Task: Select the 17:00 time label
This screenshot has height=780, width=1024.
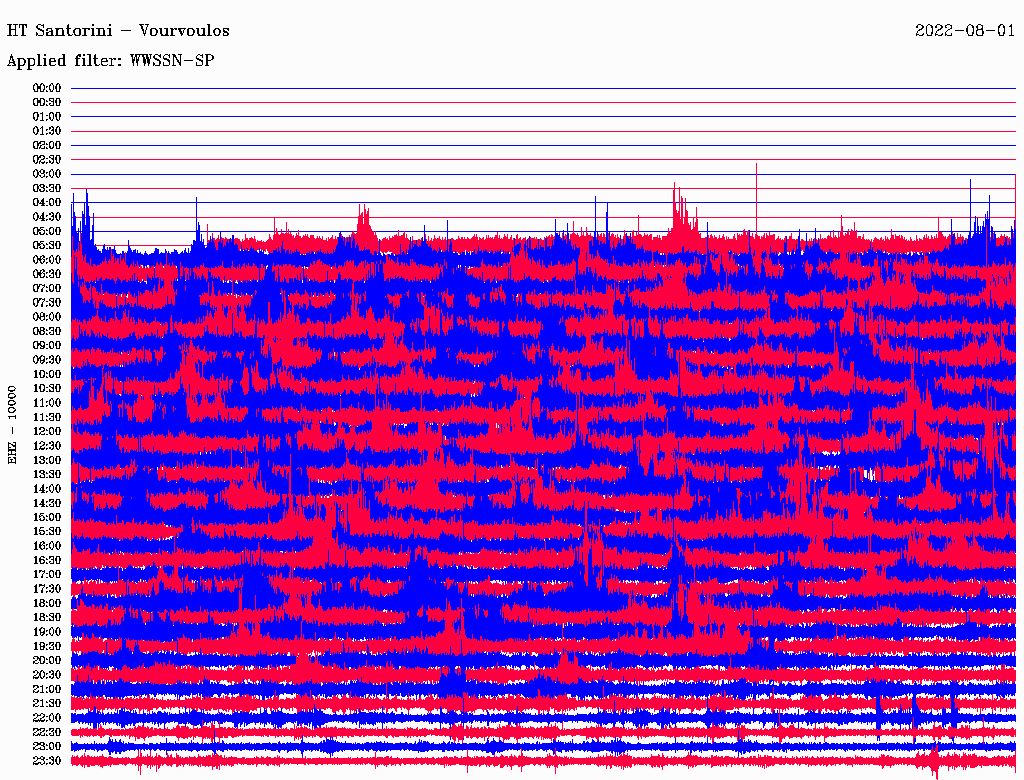Action: click(47, 574)
